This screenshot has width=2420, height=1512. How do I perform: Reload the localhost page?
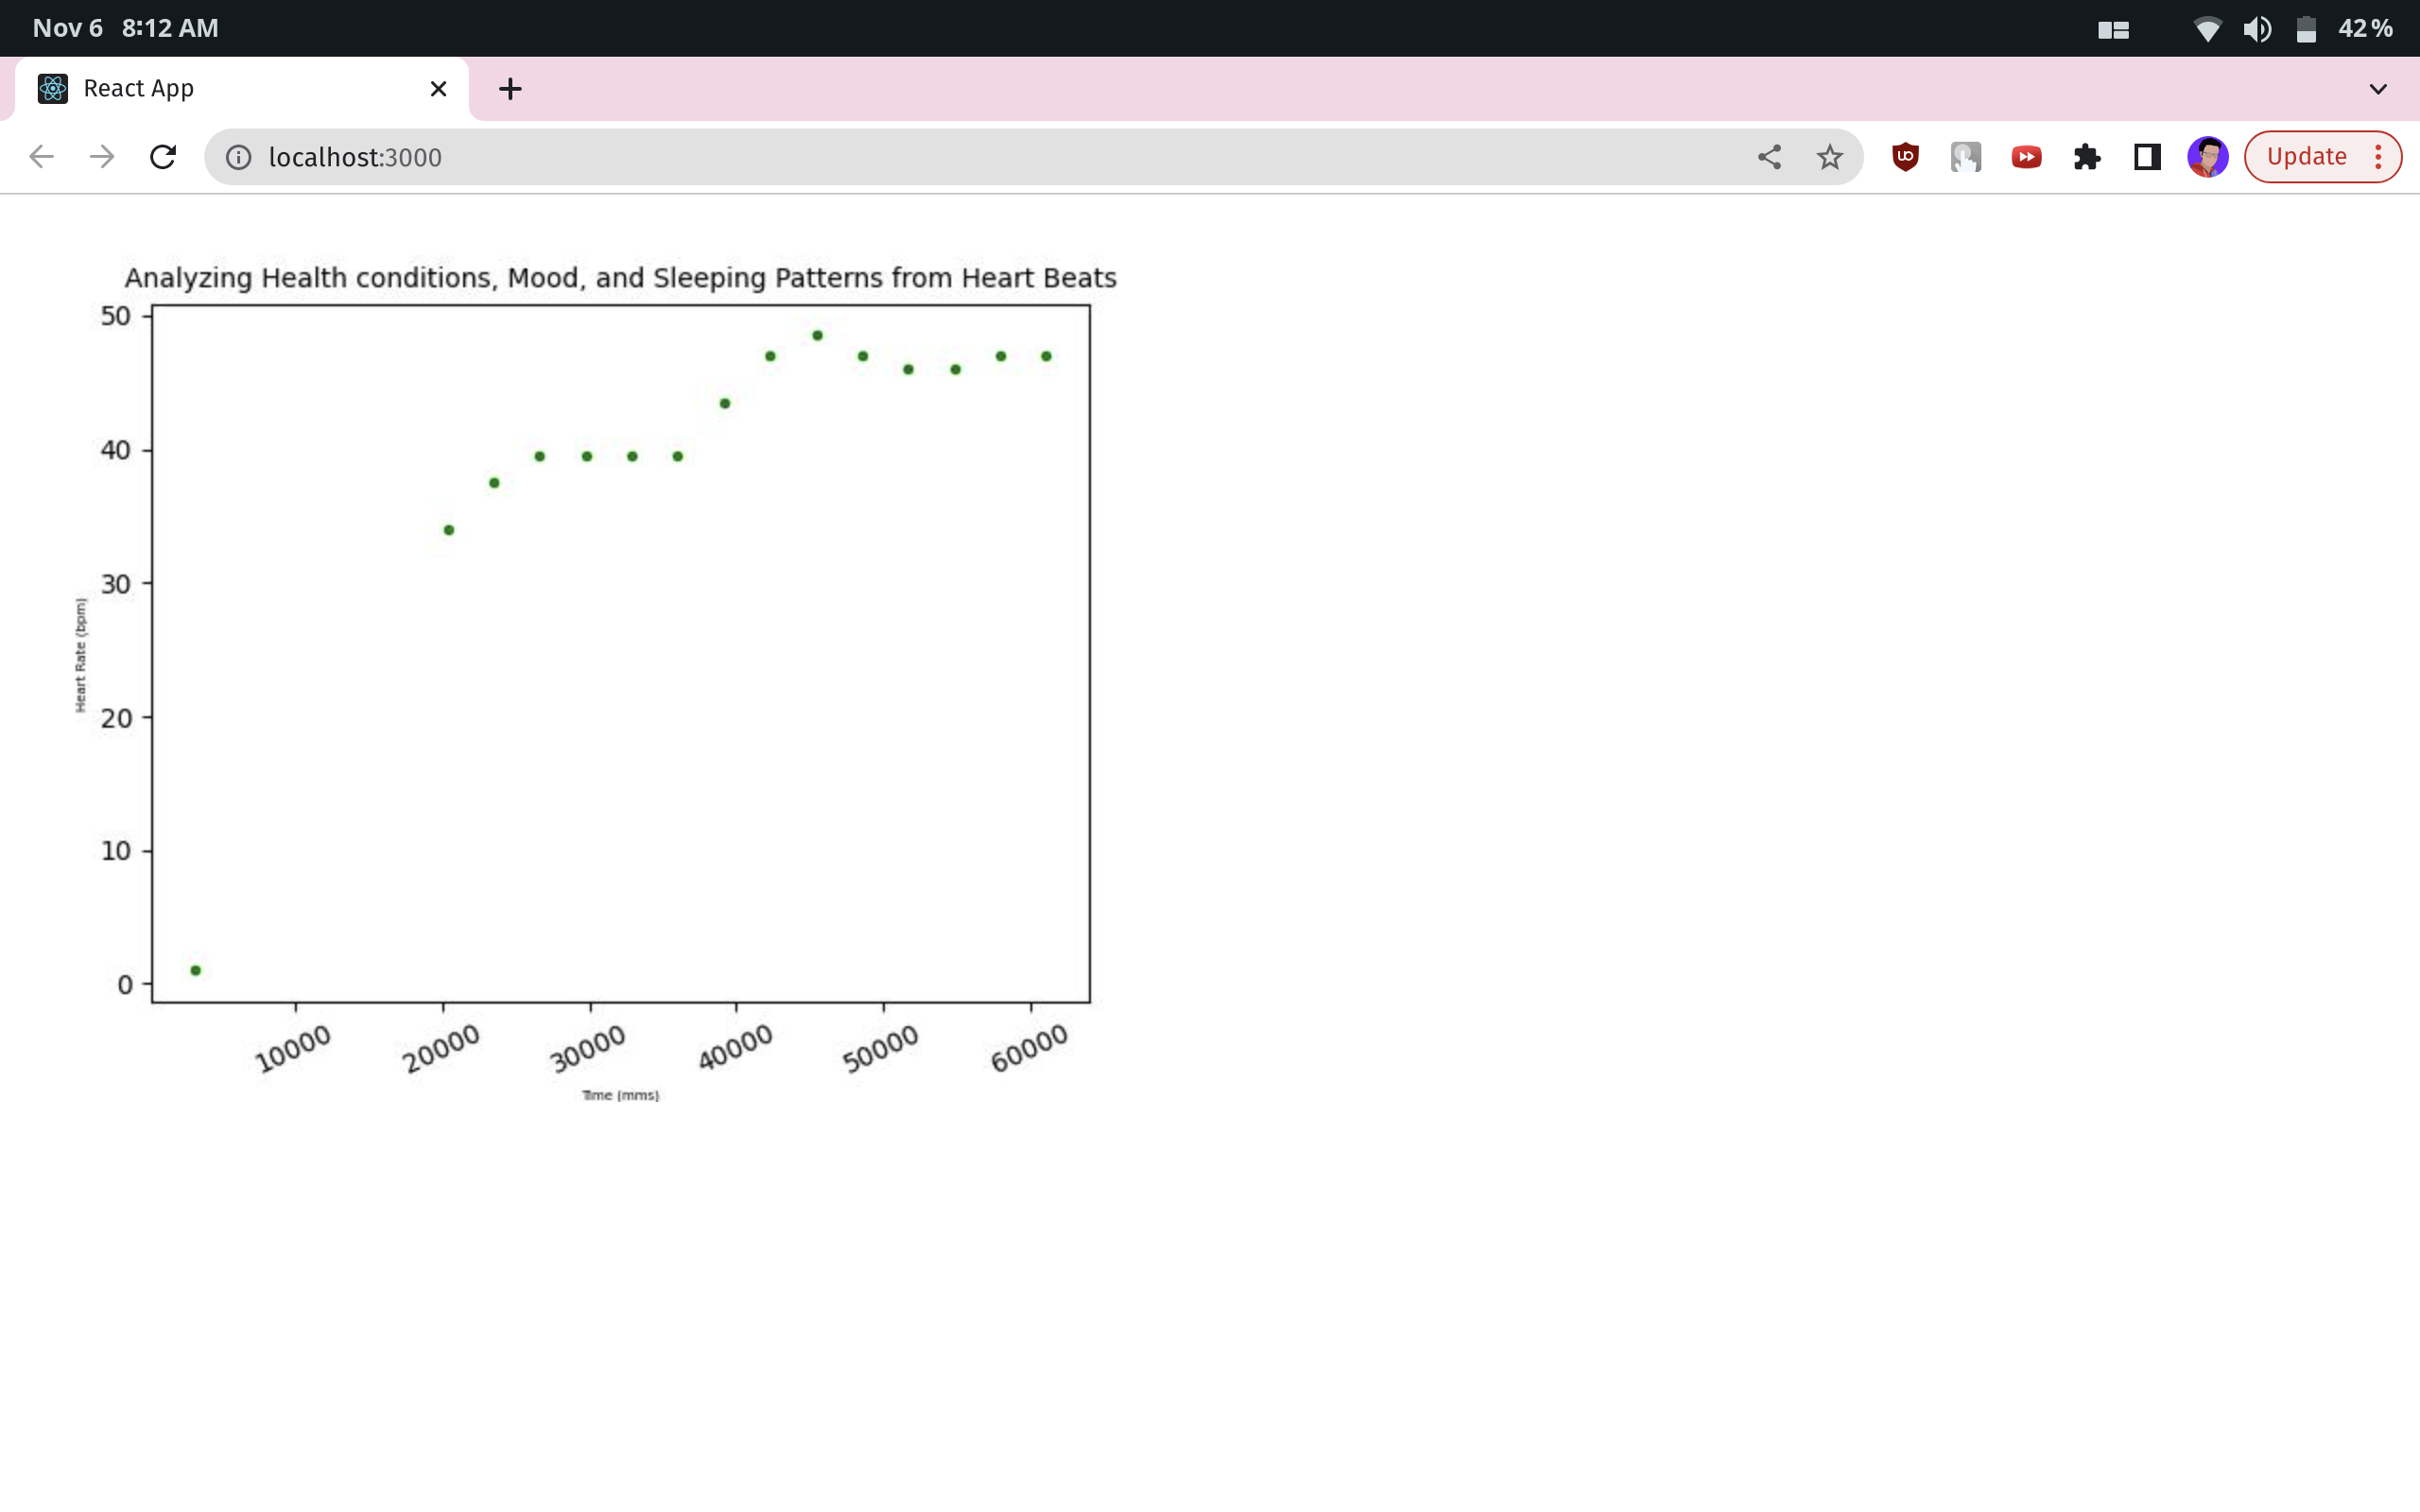[163, 157]
